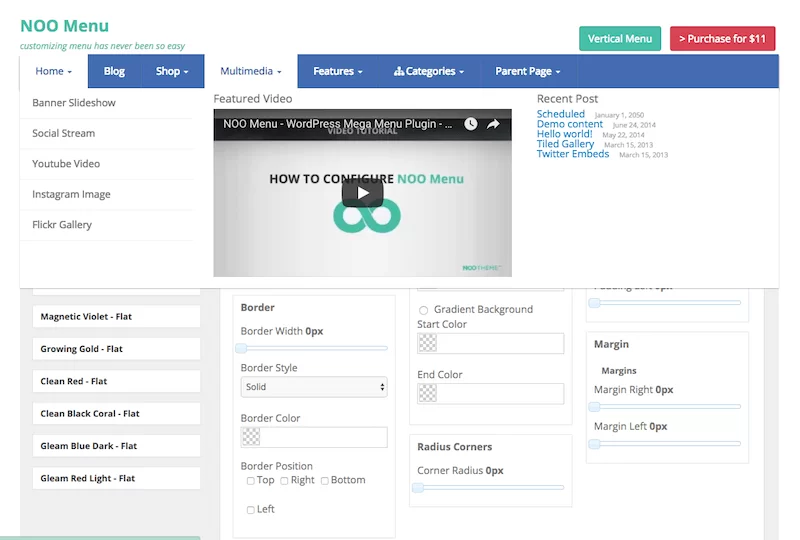Click the Categories sitemap icon
Viewport: 800px width, 540px height.
point(399,72)
